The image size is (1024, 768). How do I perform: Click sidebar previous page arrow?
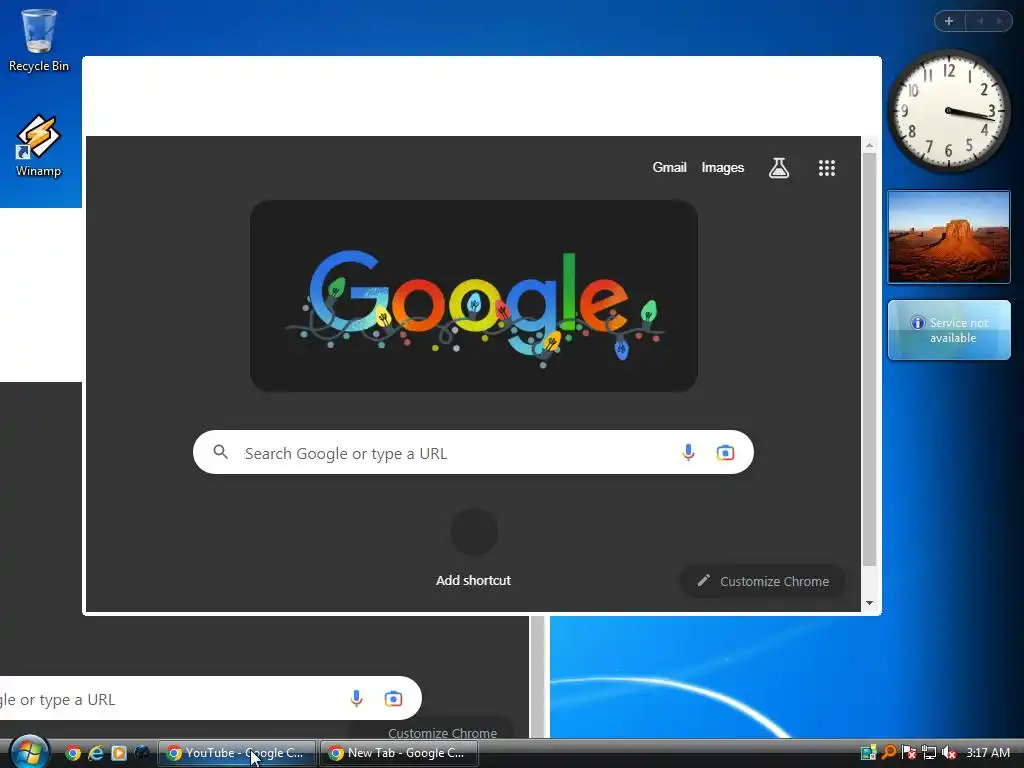[x=980, y=21]
